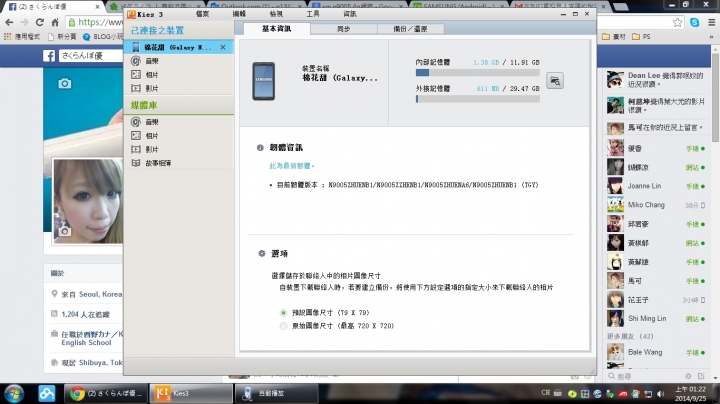Click the Skype extension icon in Chrome

coord(694,22)
